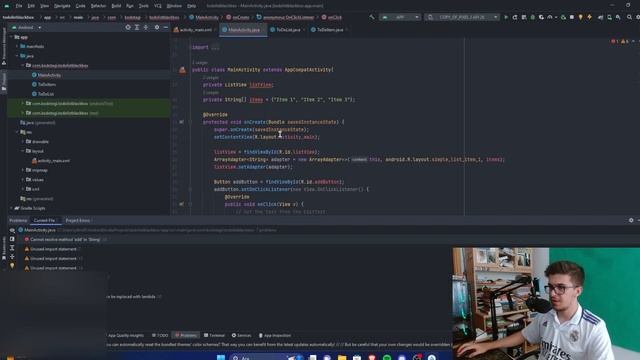This screenshot has width=640, height=360.
Task: Open the Edit menu
Action: 31,6
